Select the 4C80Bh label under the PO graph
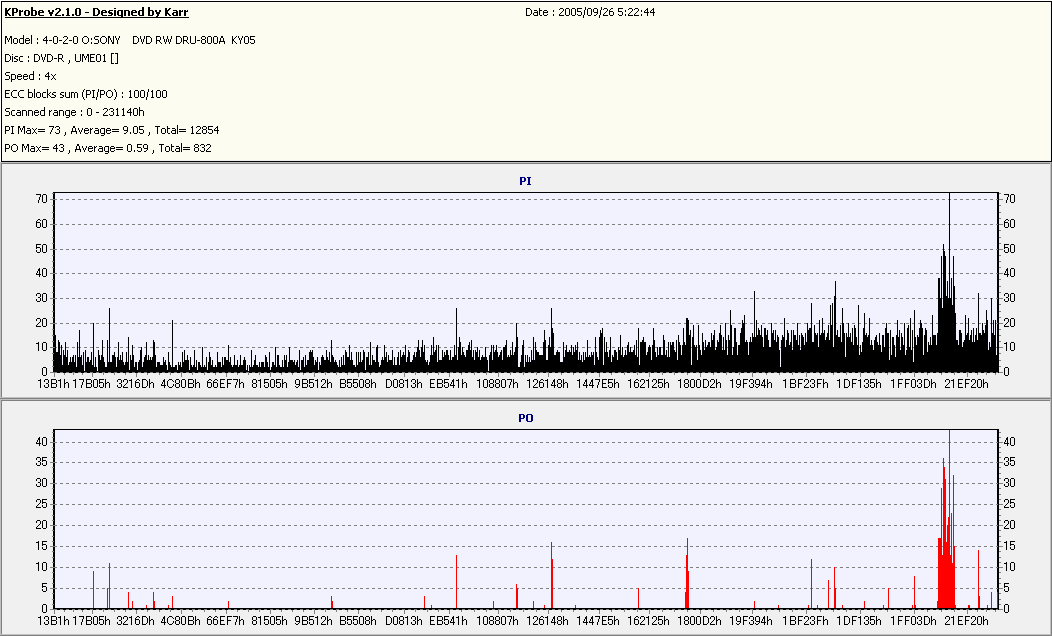 [180, 621]
